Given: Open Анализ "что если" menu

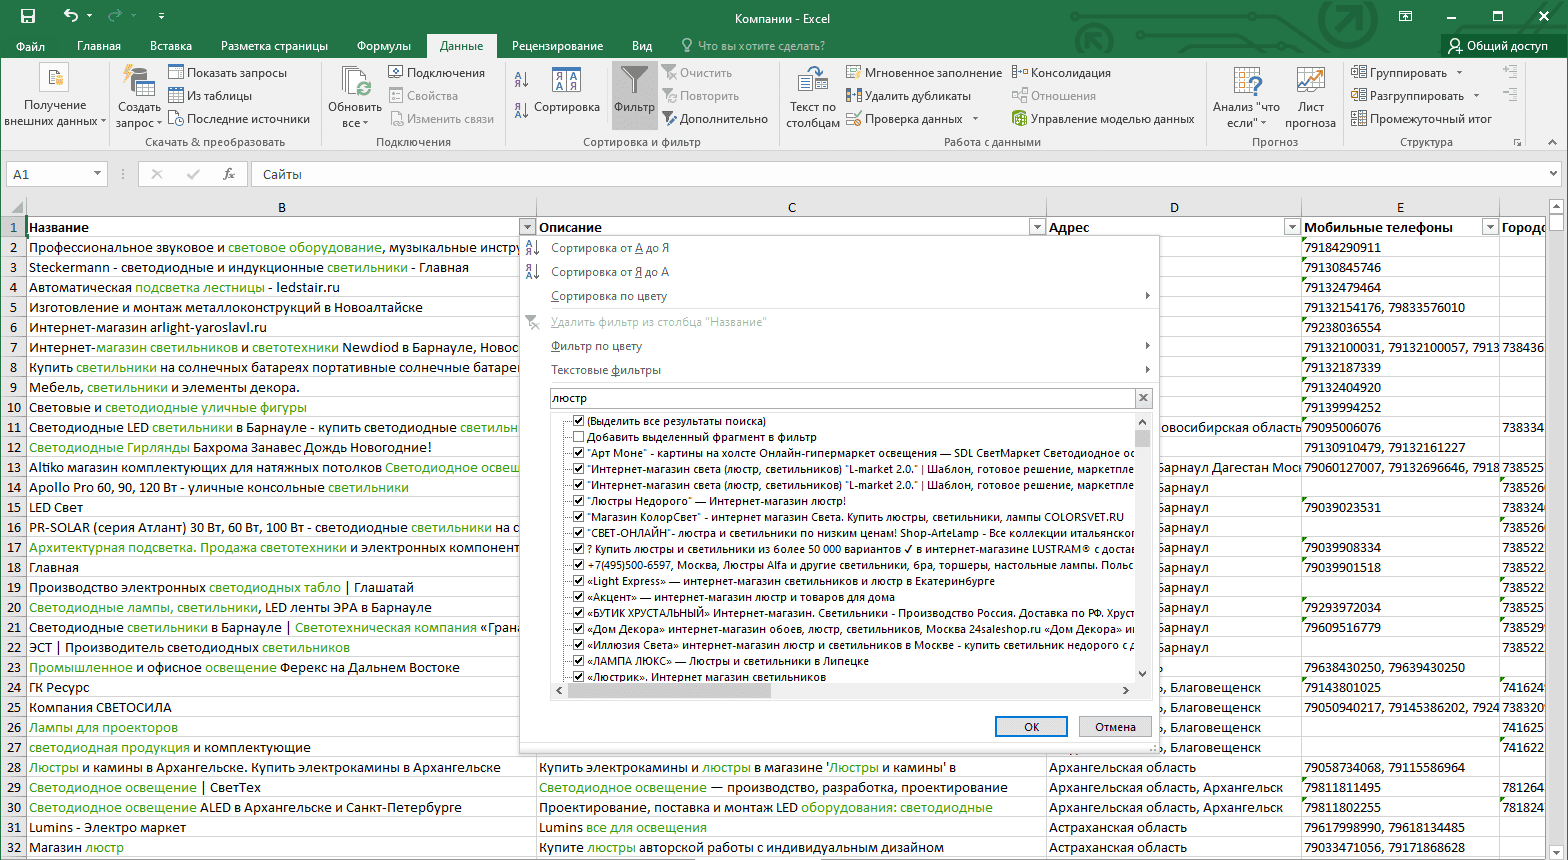Looking at the screenshot, I should point(1246,97).
